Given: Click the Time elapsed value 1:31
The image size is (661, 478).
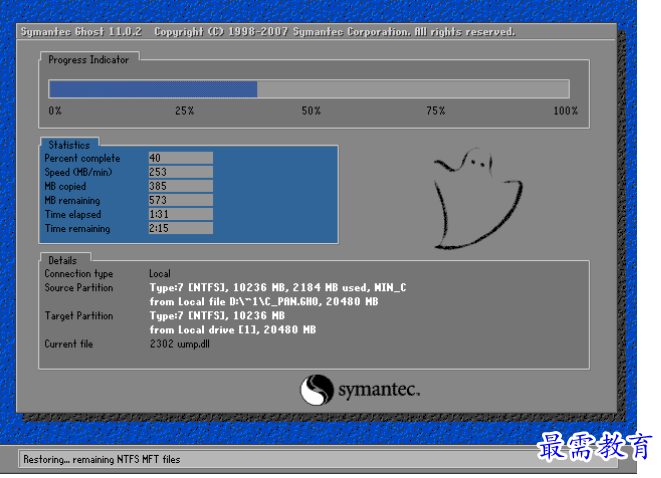Looking at the screenshot, I should click(x=180, y=214).
